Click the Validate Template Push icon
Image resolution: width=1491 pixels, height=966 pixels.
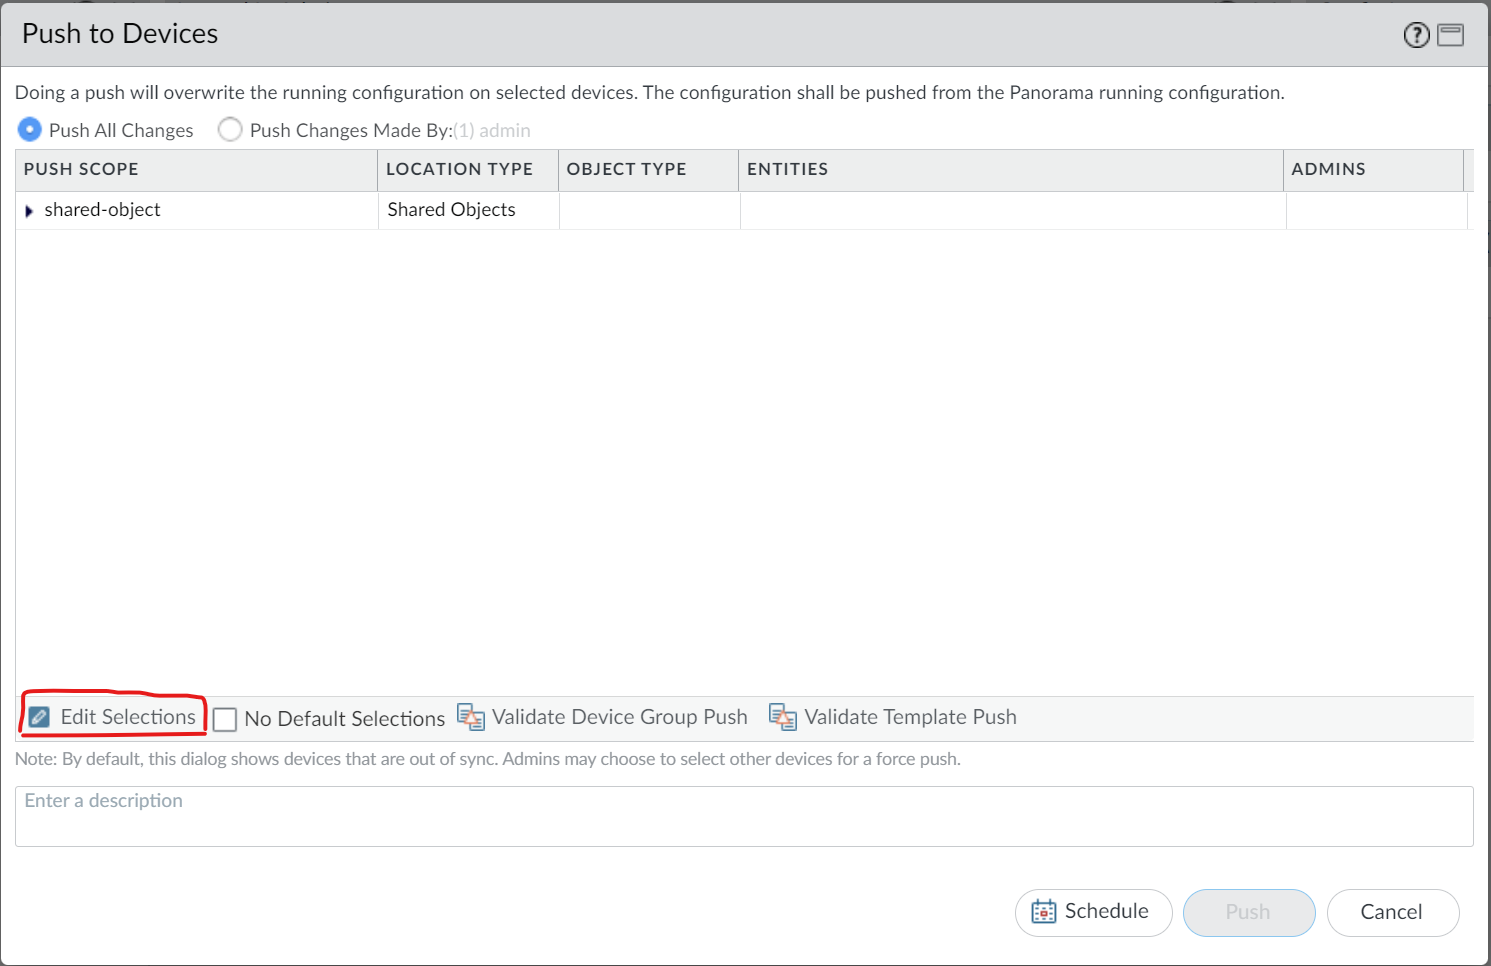pos(782,717)
